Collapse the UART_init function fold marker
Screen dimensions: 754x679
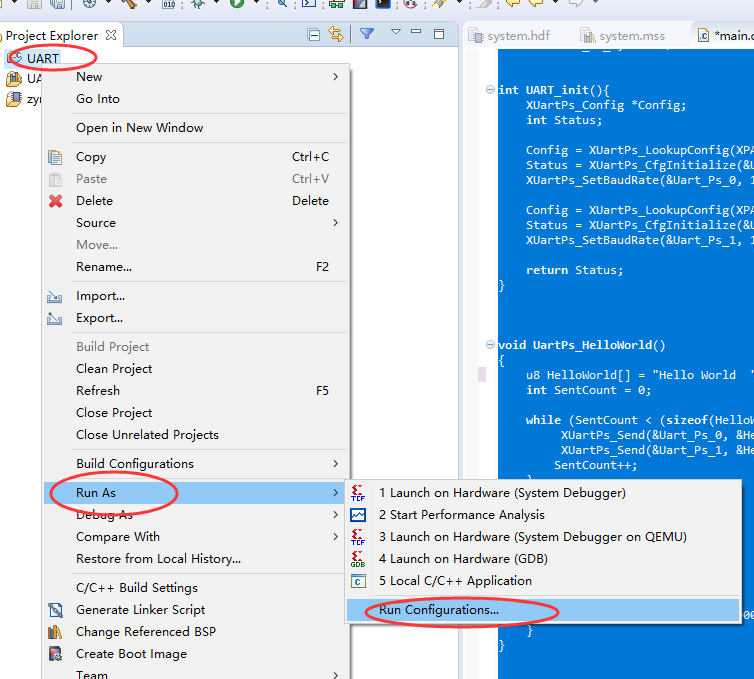(x=490, y=89)
